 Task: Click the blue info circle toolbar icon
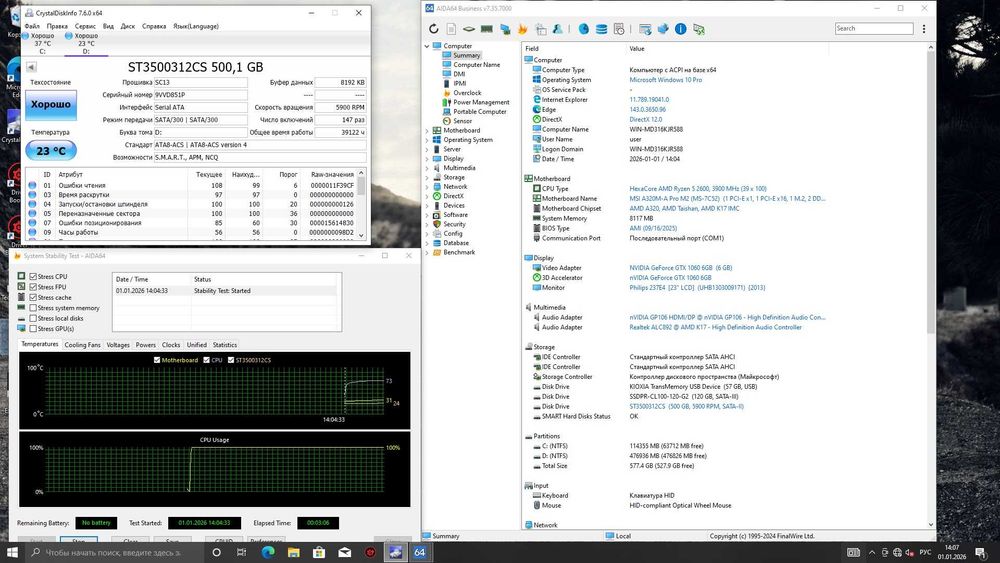click(x=680, y=29)
